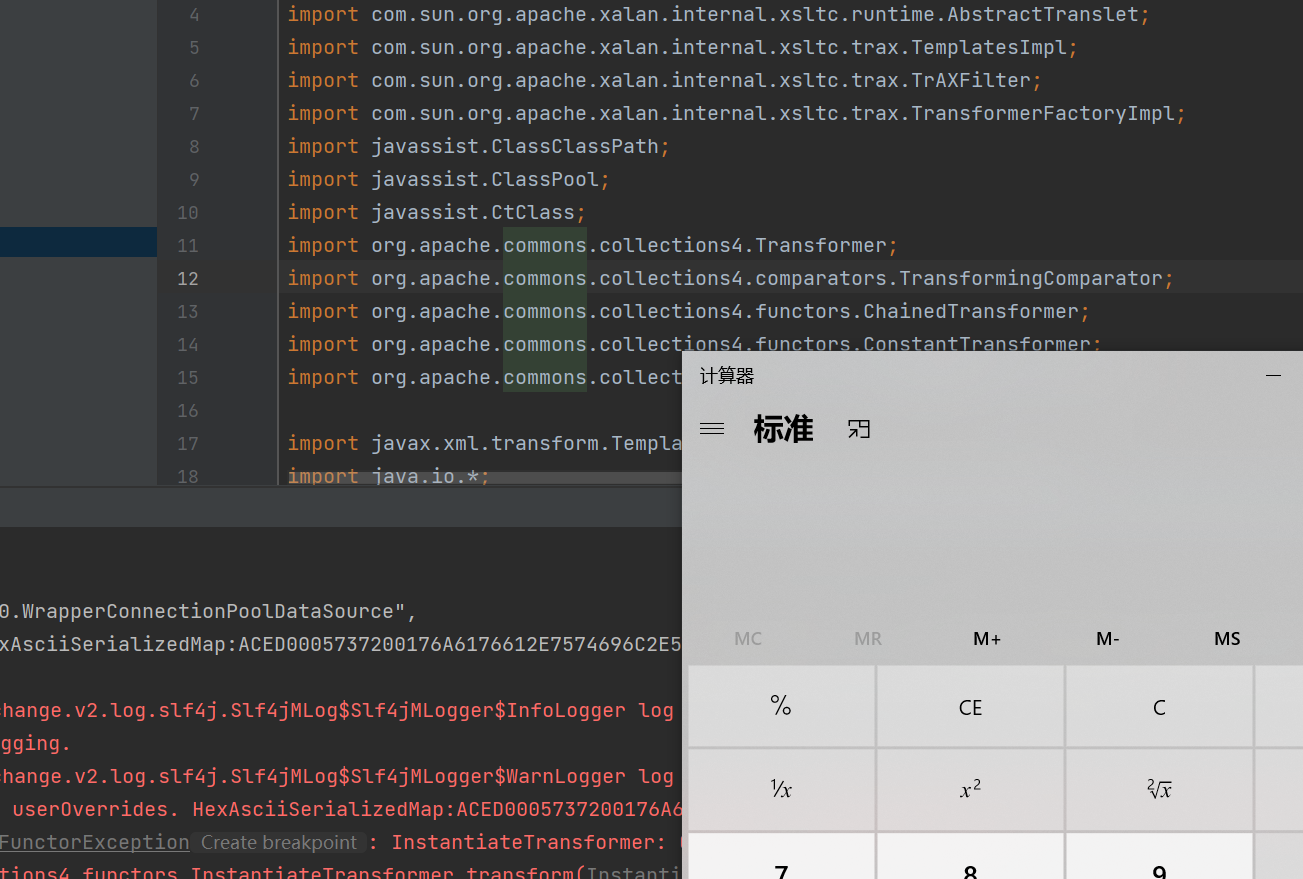Viewport: 1303px width, 879px height.
Task: Minimize the calculator window
Action: [1273, 376]
